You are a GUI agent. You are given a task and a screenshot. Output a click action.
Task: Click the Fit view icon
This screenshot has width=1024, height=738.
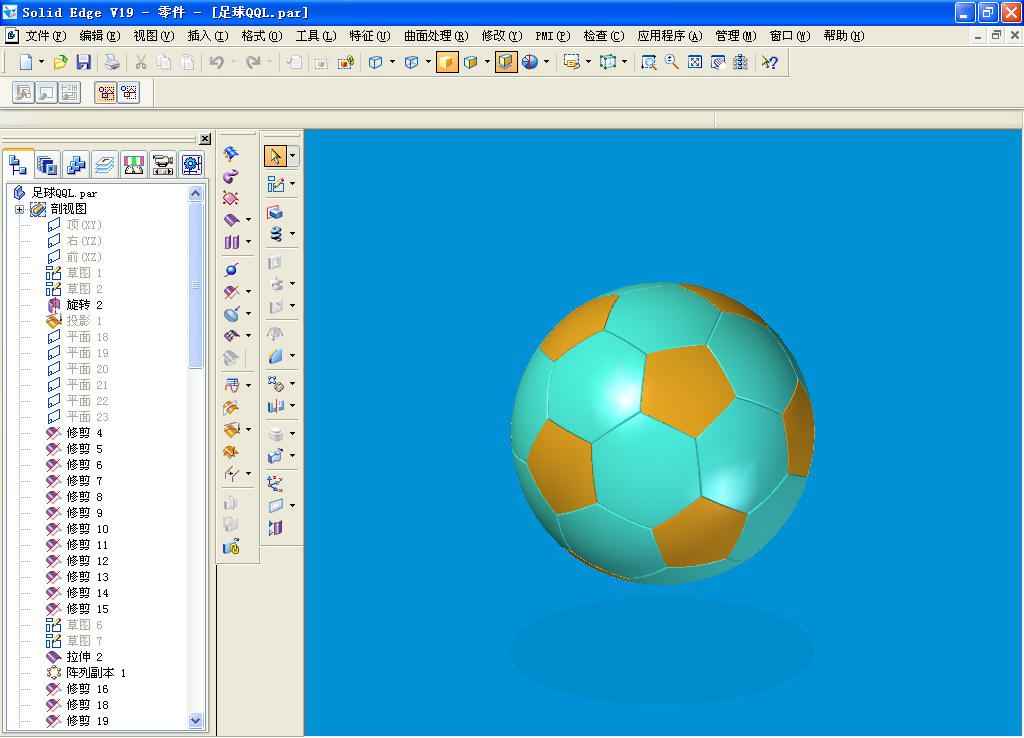(x=695, y=62)
